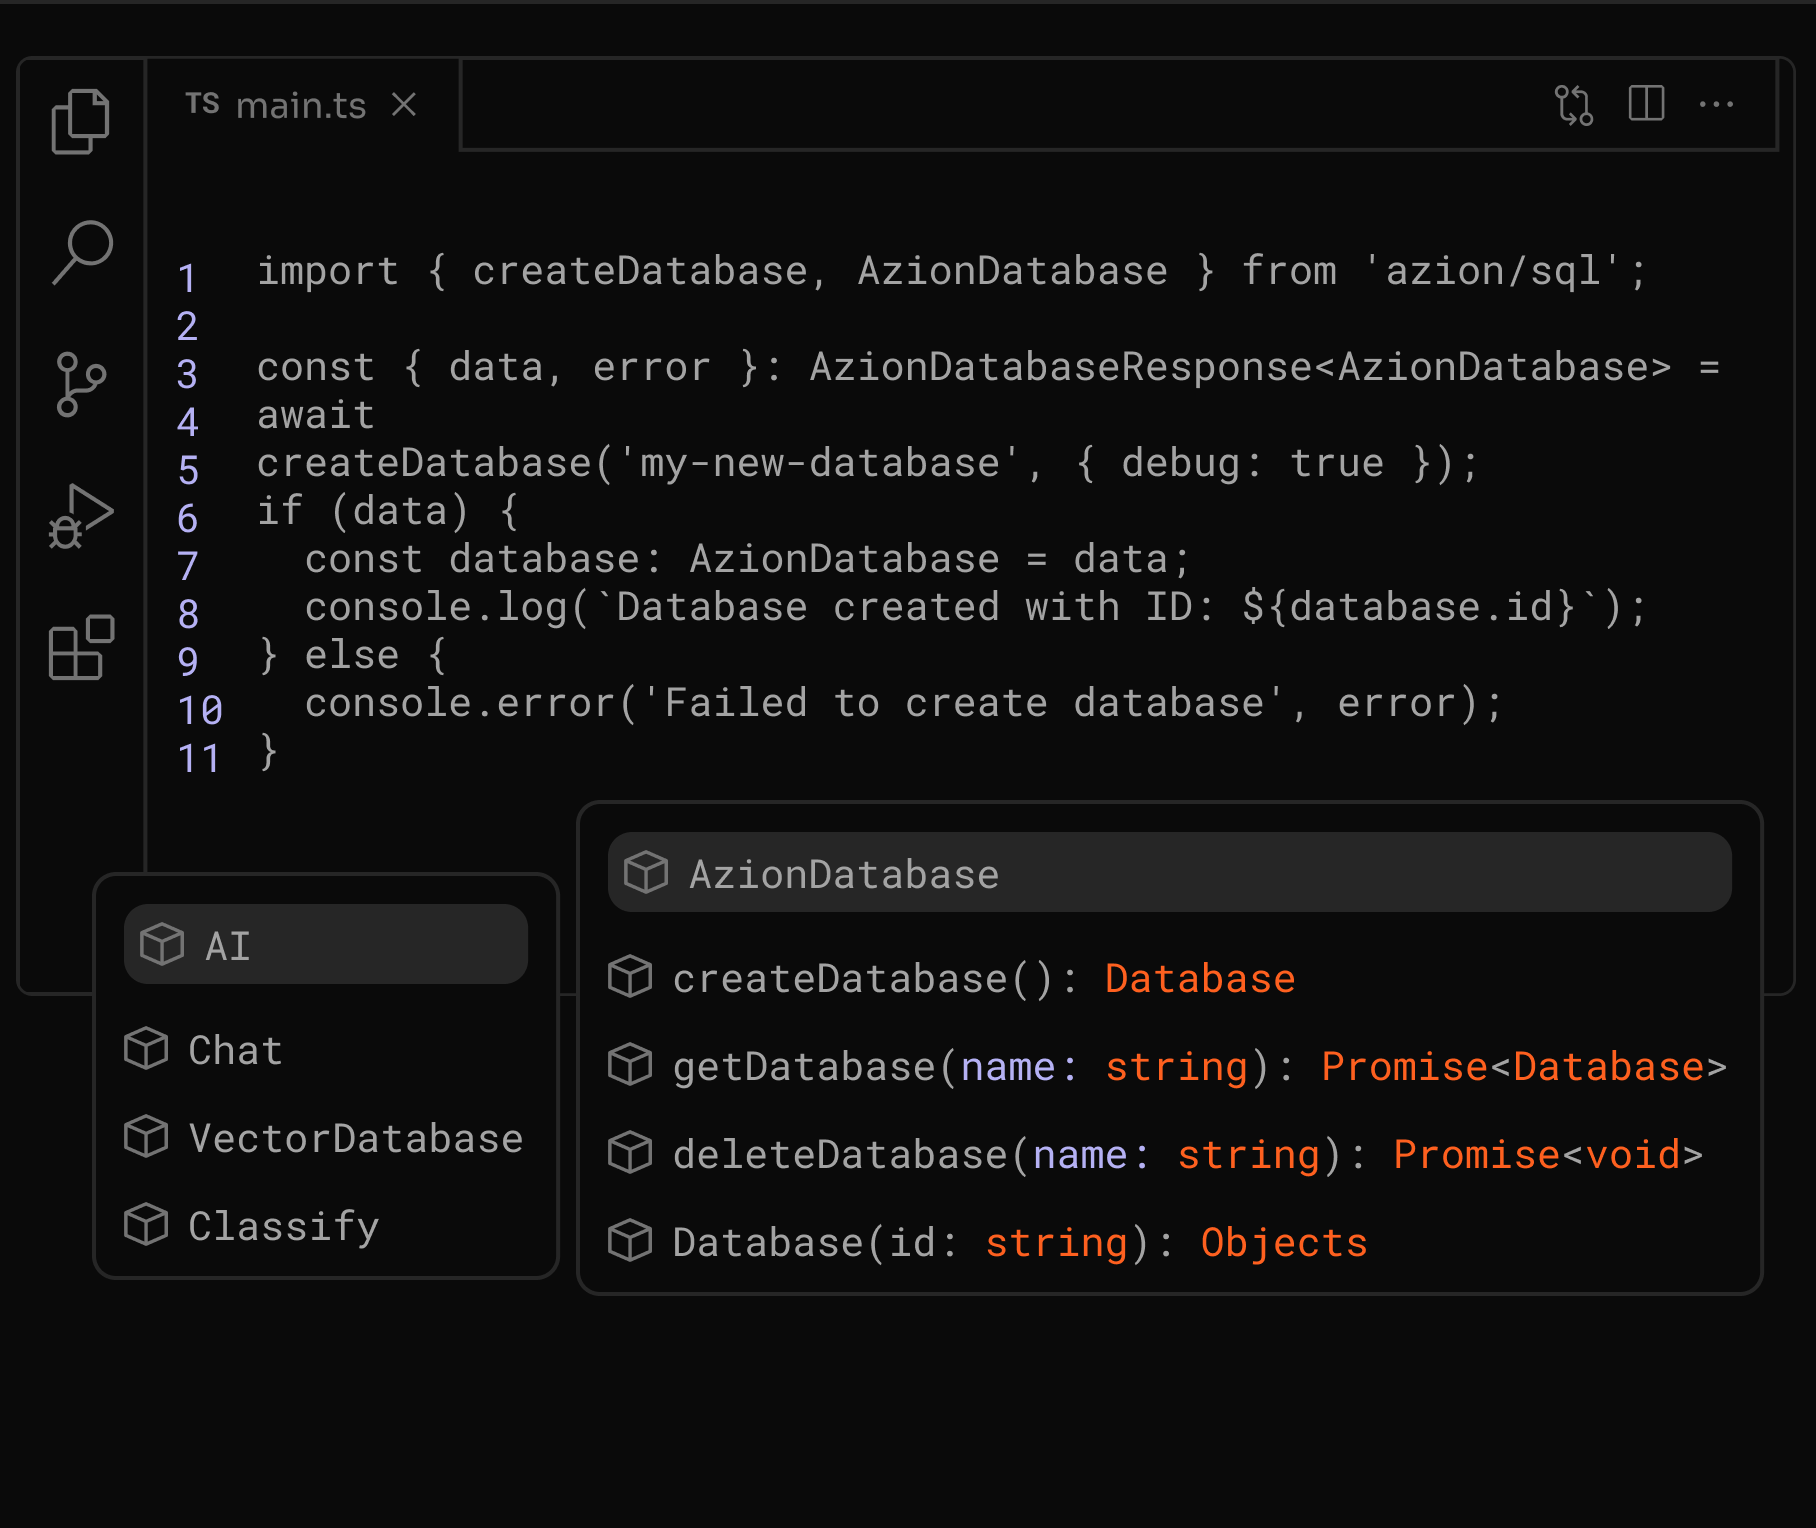Click the cube icon next to AzionDatabase

click(646, 872)
